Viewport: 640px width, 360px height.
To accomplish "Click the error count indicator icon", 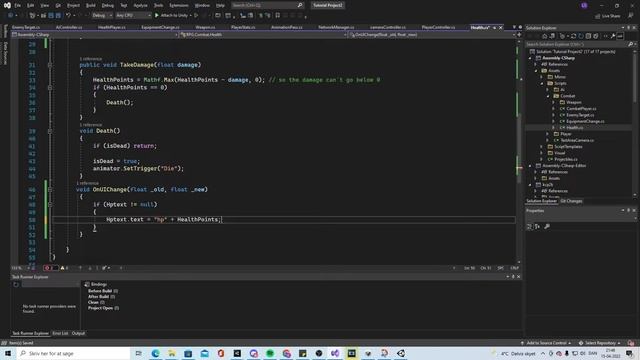I will point(47,268).
